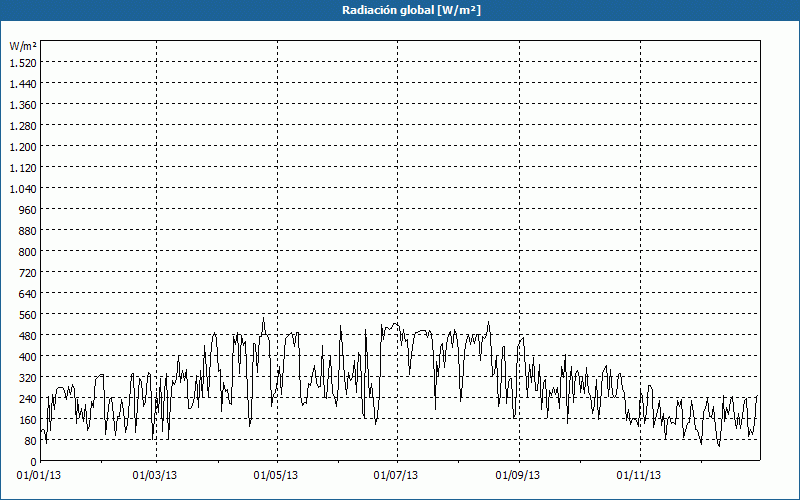The height and width of the screenshot is (500, 800).
Task: Click the 640 y-axis value
Action: tap(28, 294)
